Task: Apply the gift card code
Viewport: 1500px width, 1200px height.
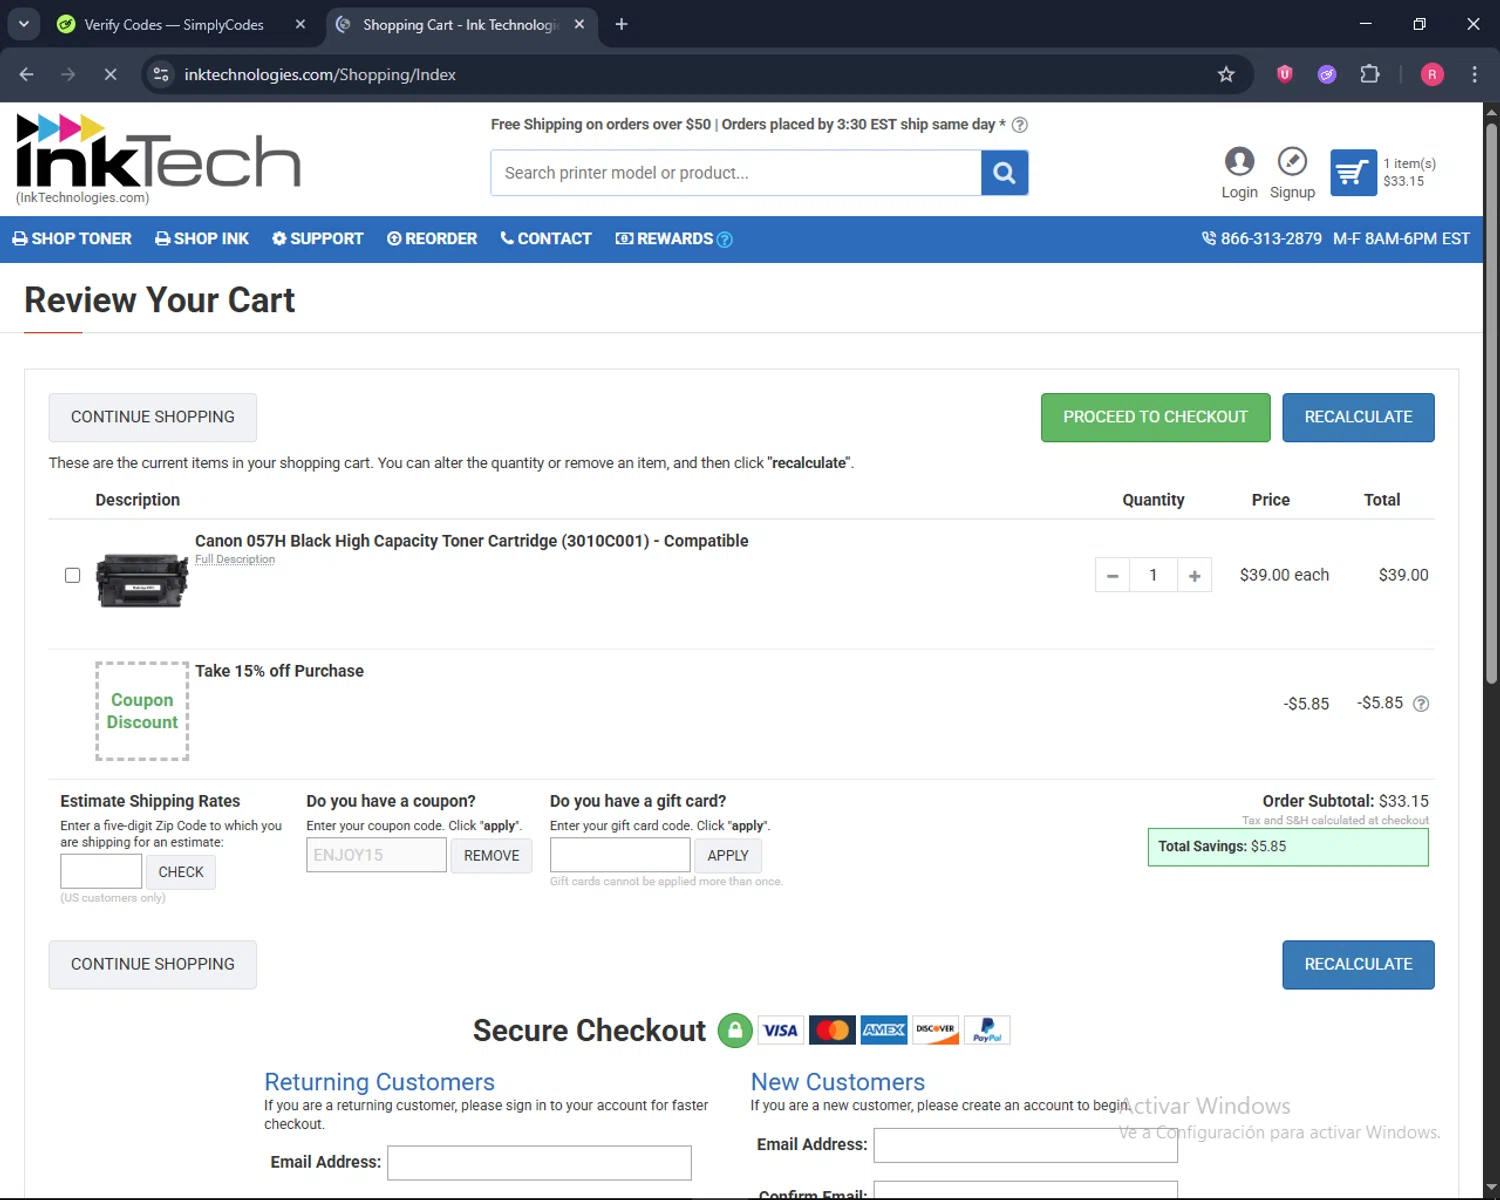Action: click(727, 855)
